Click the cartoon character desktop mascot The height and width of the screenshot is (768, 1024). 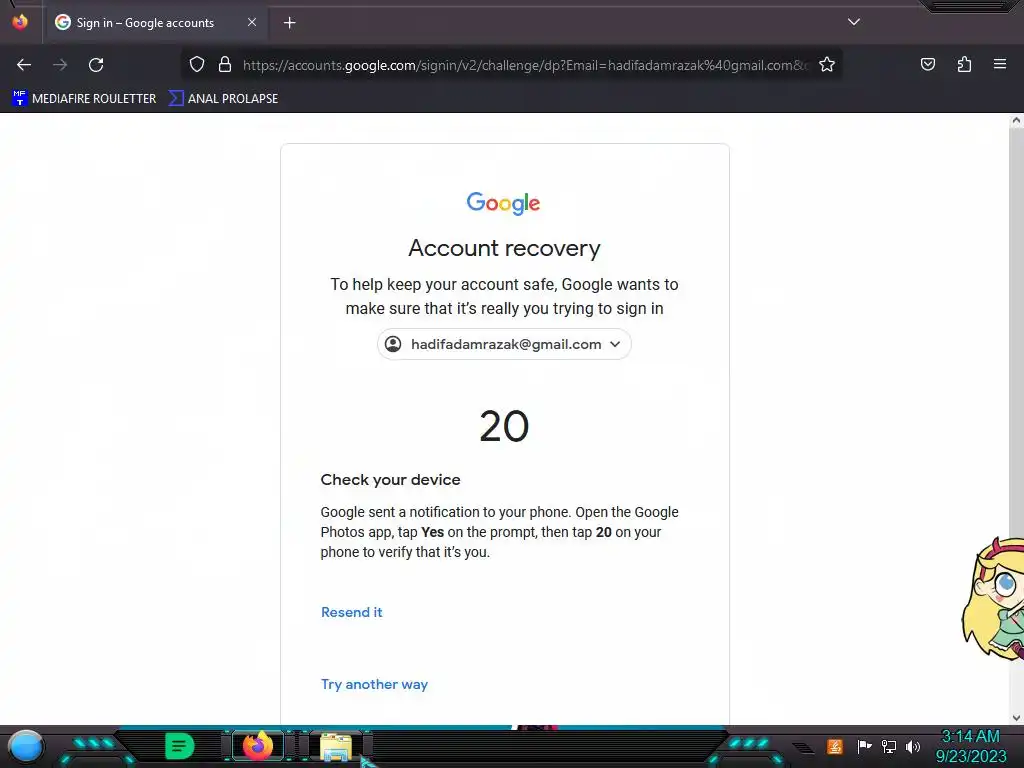click(993, 598)
